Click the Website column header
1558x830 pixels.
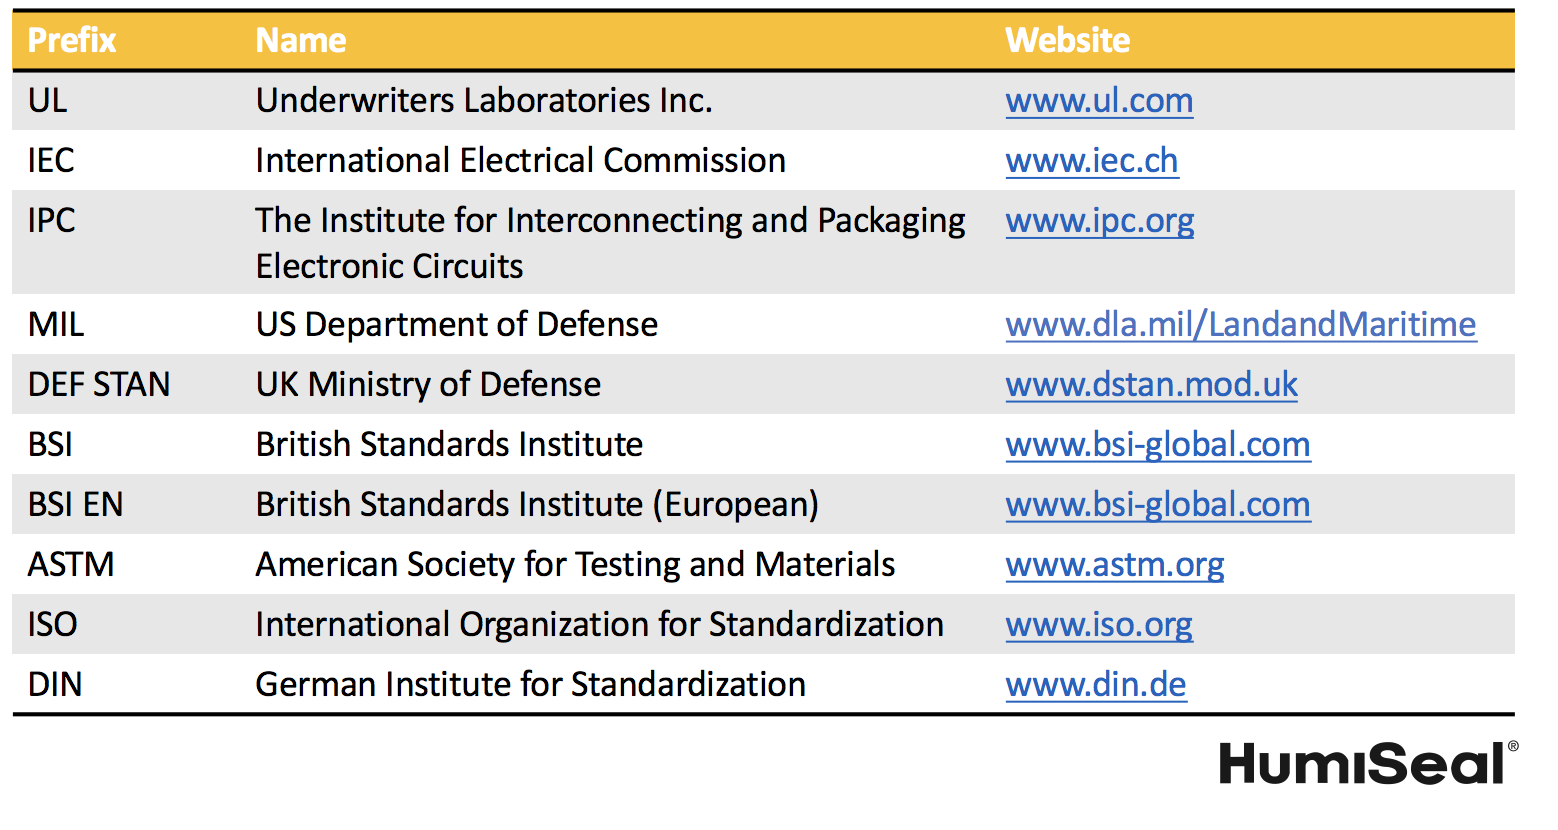pyautogui.click(x=1067, y=41)
